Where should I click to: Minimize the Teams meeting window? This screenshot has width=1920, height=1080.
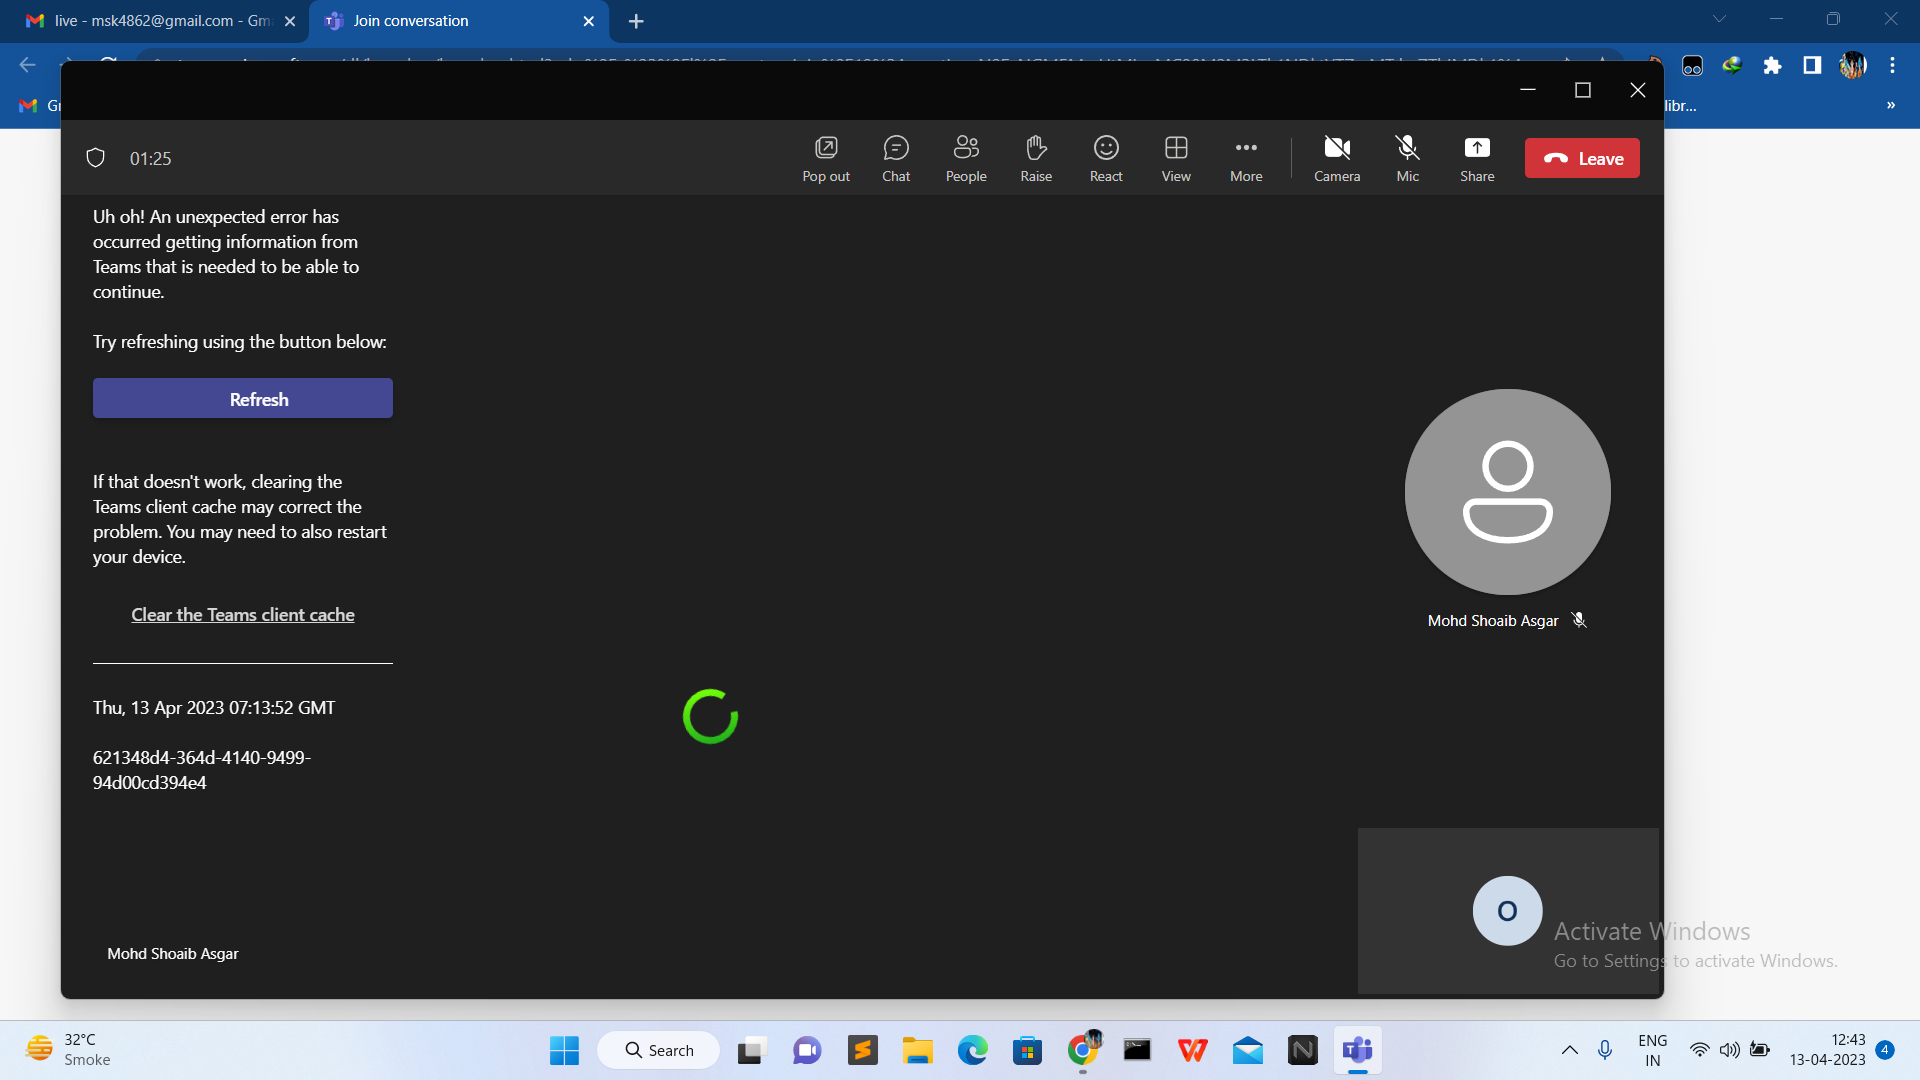coord(1527,90)
